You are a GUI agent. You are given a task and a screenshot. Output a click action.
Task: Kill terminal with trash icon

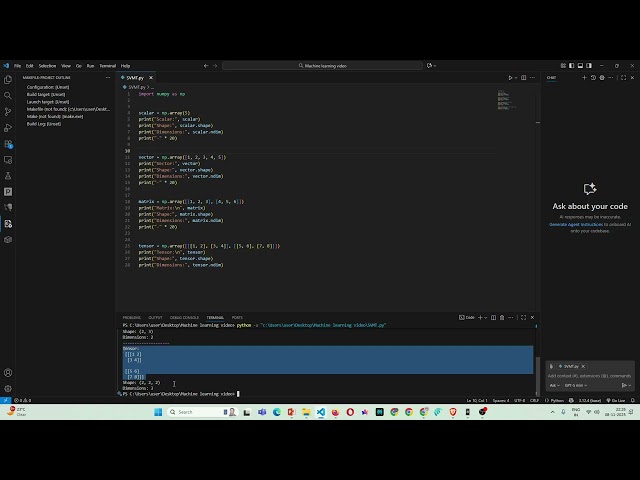pyautogui.click(x=502, y=318)
